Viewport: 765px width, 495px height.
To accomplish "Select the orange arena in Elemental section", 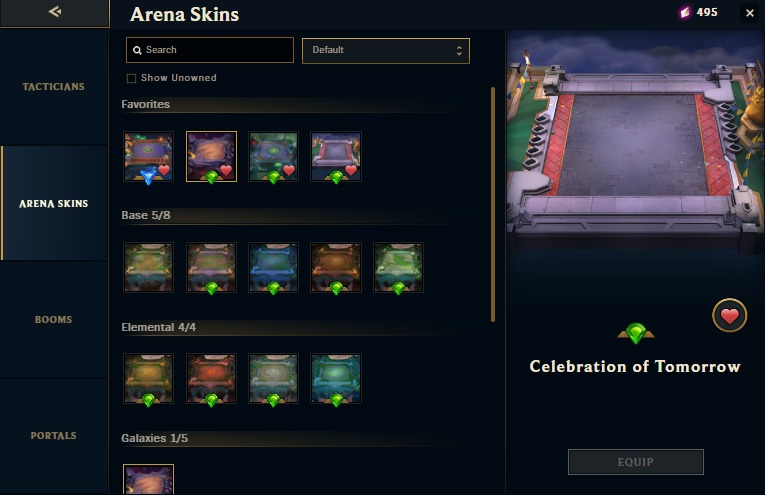I will coord(148,378).
